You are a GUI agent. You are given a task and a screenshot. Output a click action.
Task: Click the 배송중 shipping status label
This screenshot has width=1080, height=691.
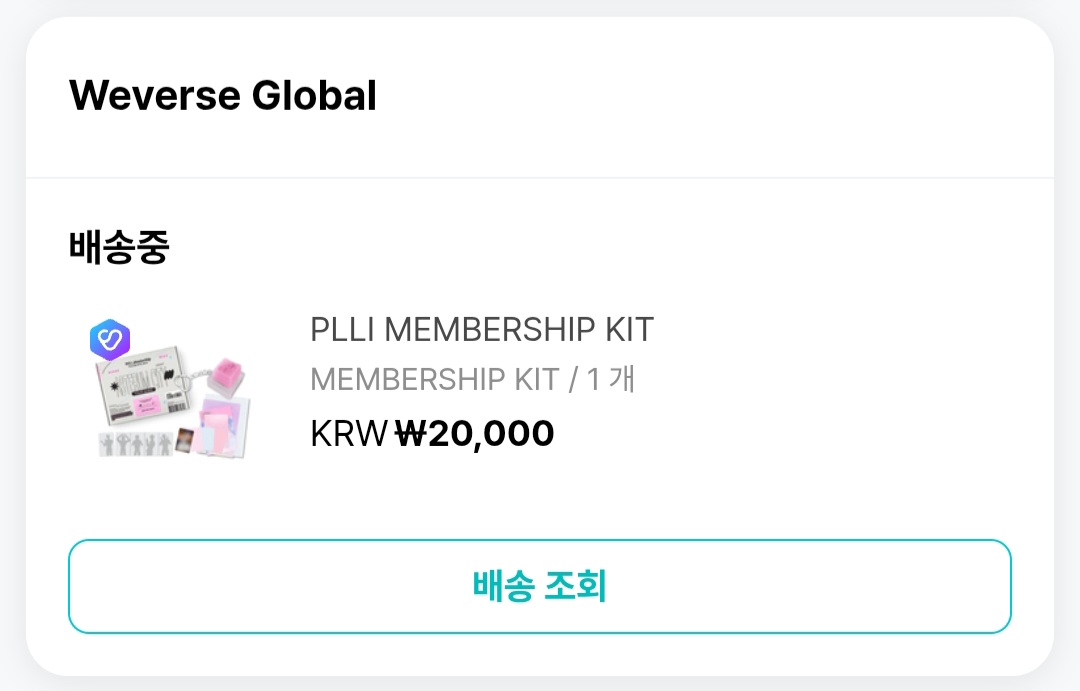pos(119,248)
